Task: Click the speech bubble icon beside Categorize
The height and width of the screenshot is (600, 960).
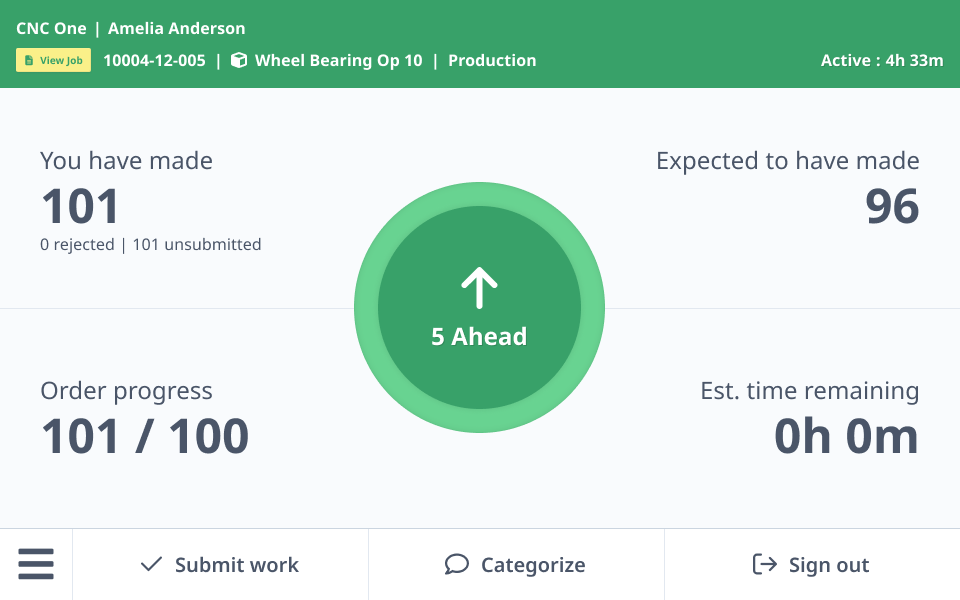Action: click(x=457, y=564)
